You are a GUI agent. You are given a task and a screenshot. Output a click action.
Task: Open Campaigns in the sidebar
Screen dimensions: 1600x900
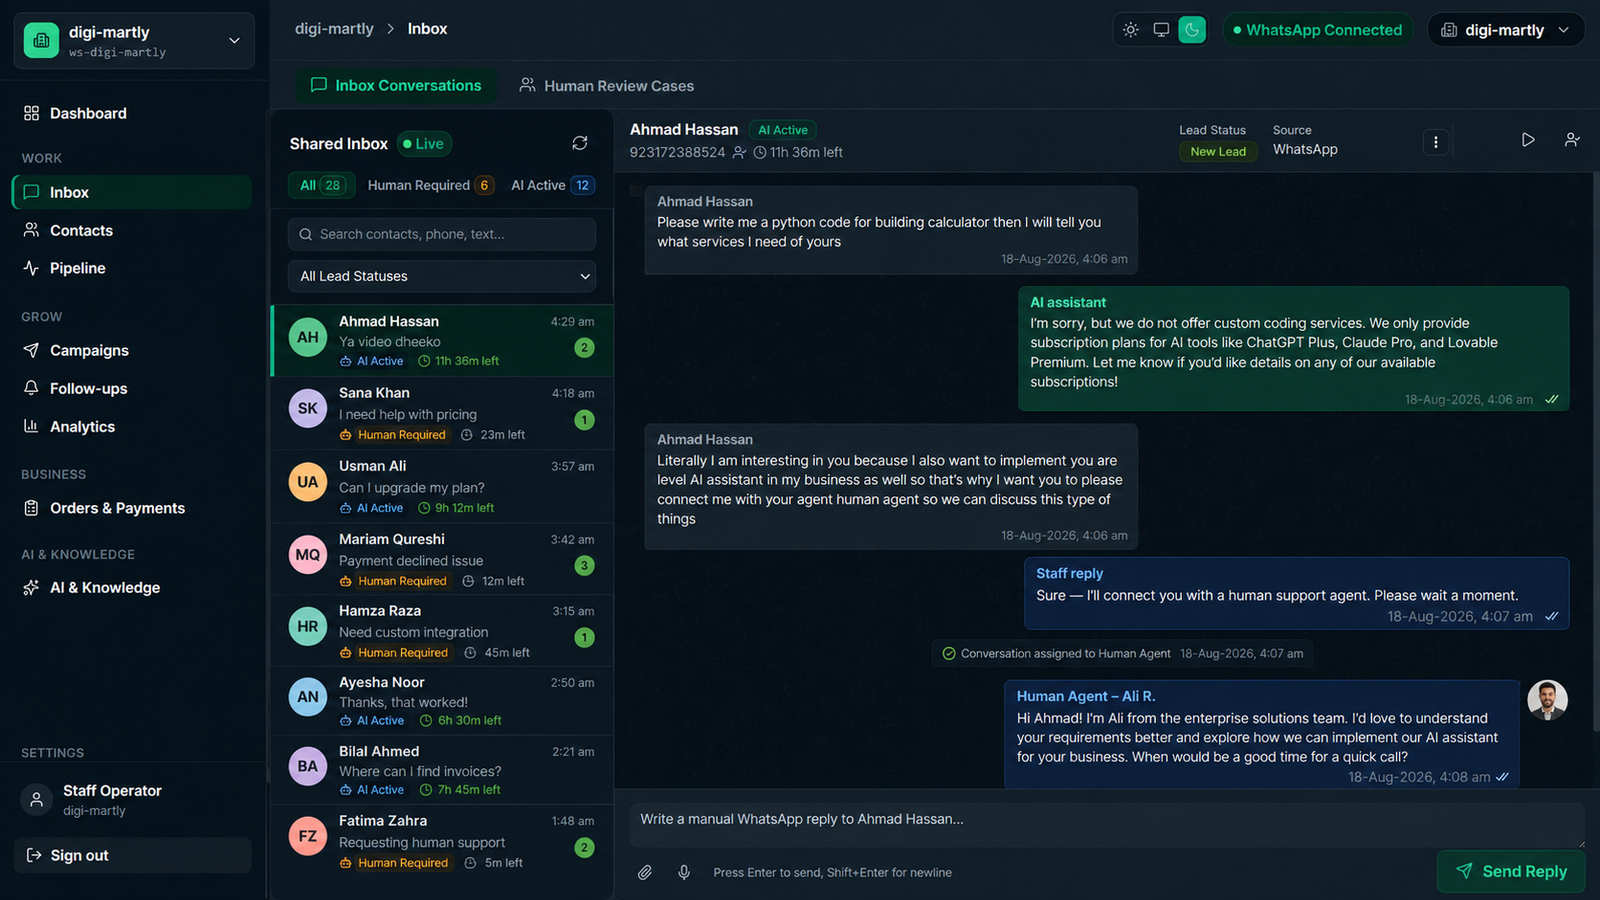click(x=132, y=350)
